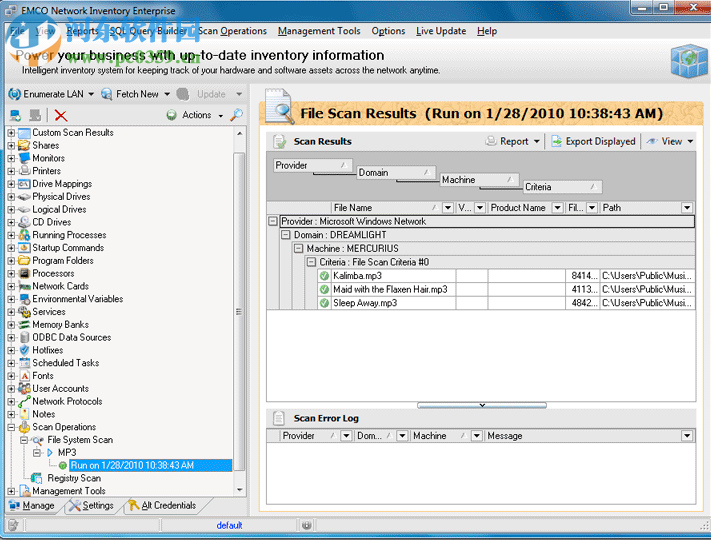Open the Management Tools menu
Image resolution: width=711 pixels, height=540 pixels.
click(x=319, y=31)
